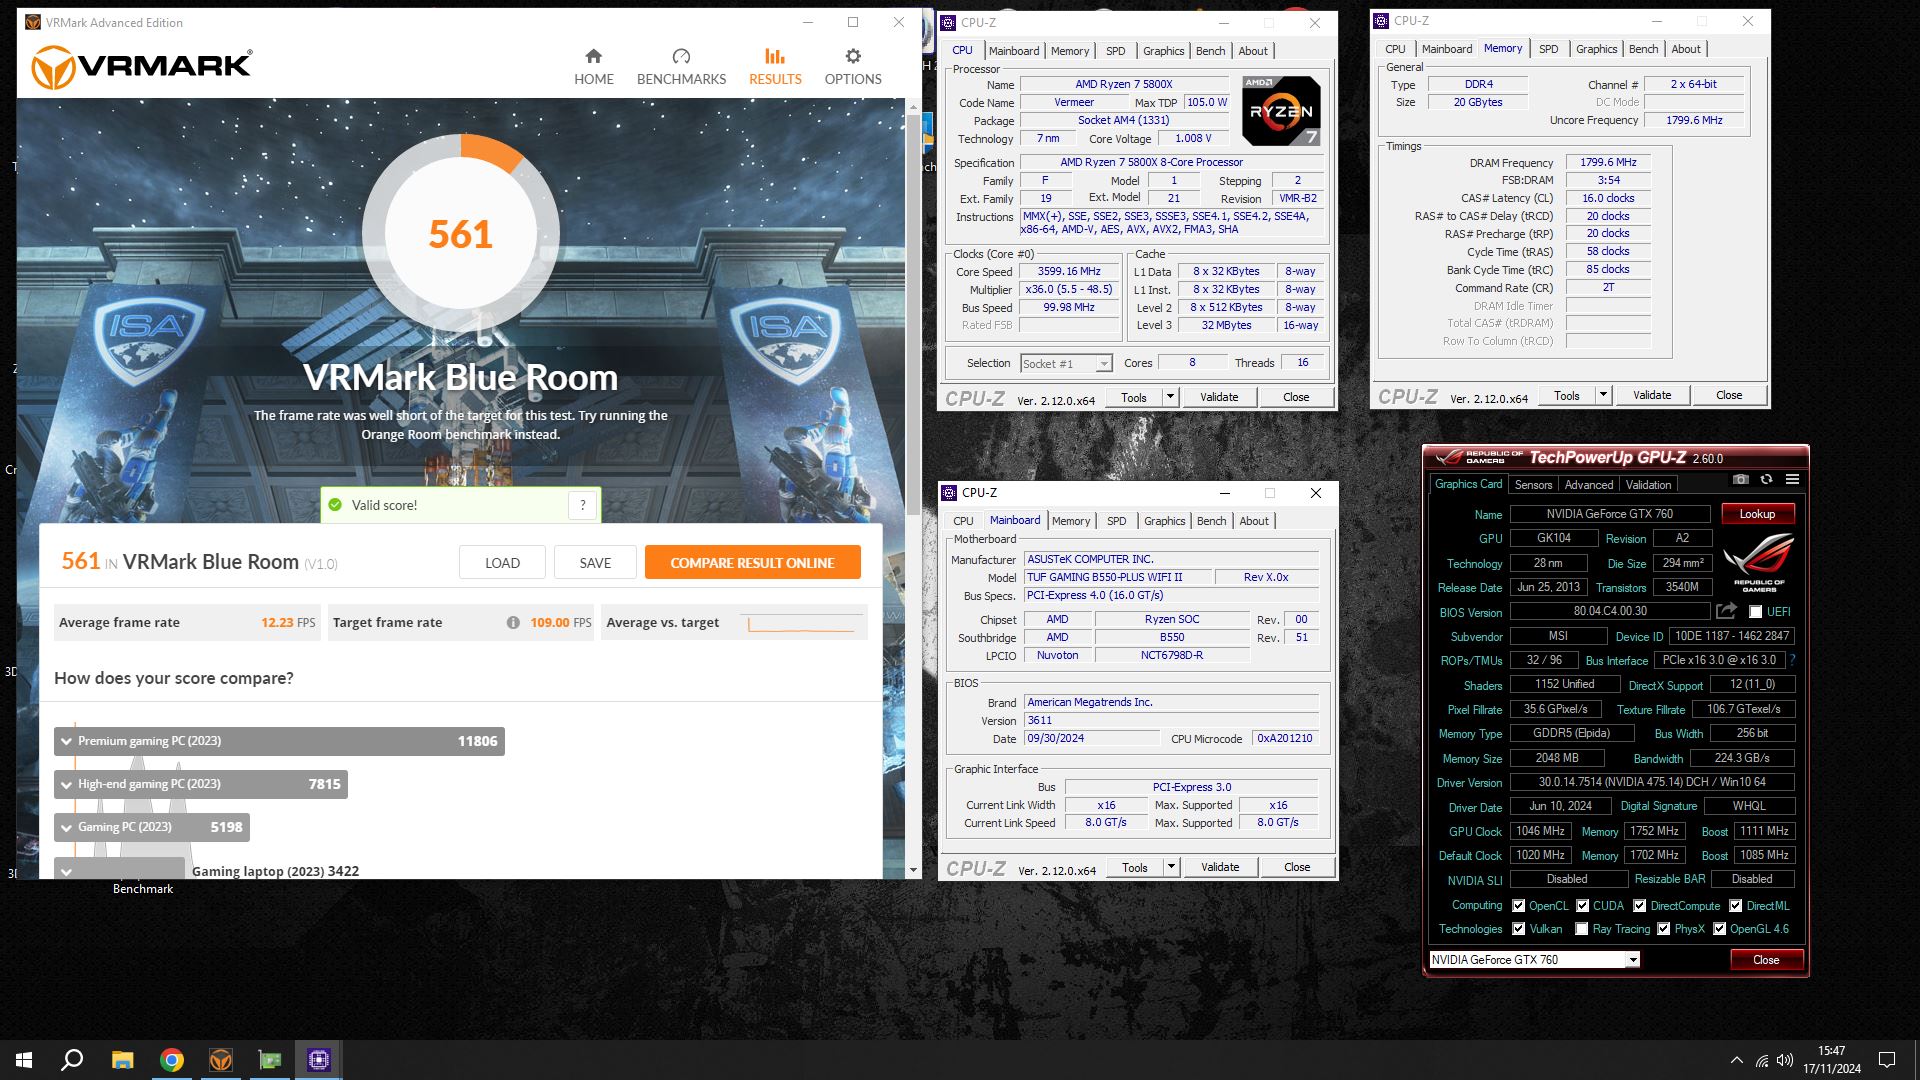Click the Ryzen 7 logo in CPU-Z
This screenshot has height=1080, width=1920.
[1281, 111]
